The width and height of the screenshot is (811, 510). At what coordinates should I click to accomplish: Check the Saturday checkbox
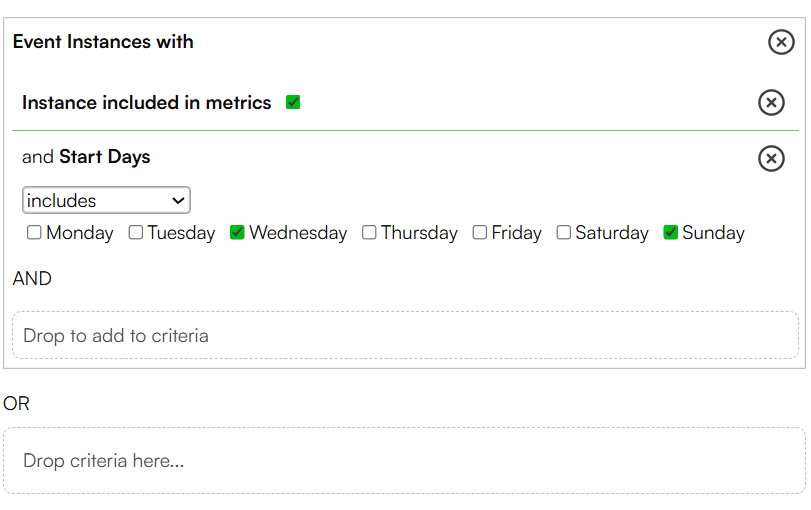[x=563, y=232]
